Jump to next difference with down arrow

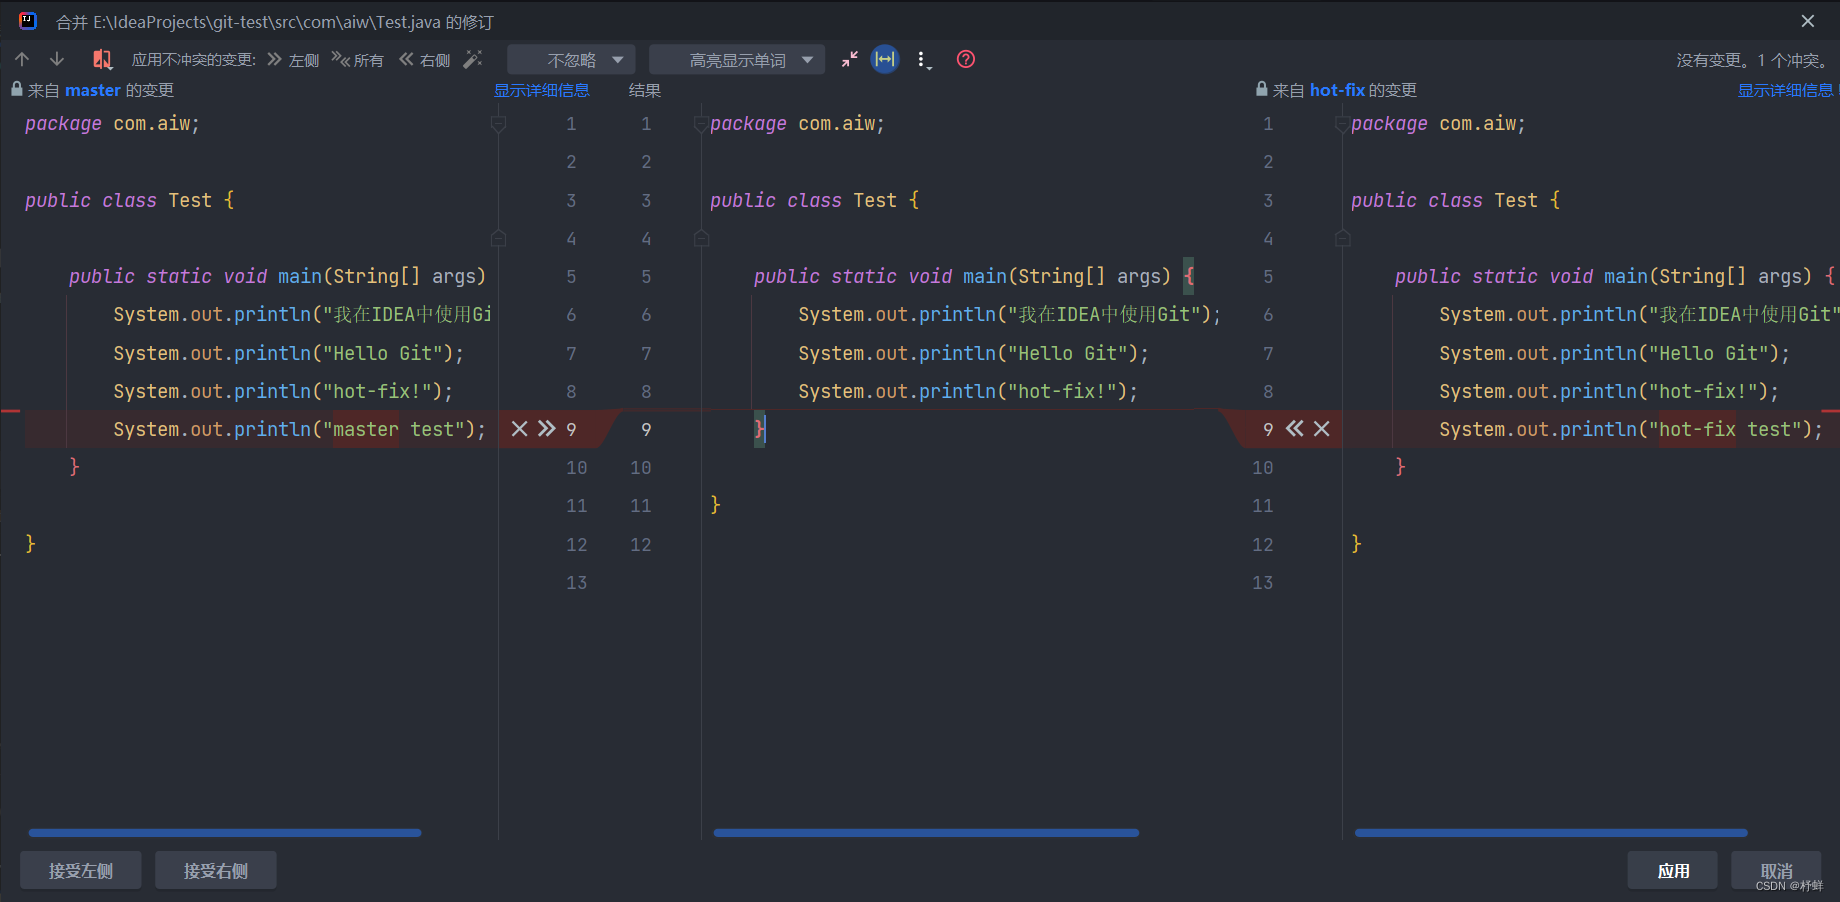click(57, 60)
